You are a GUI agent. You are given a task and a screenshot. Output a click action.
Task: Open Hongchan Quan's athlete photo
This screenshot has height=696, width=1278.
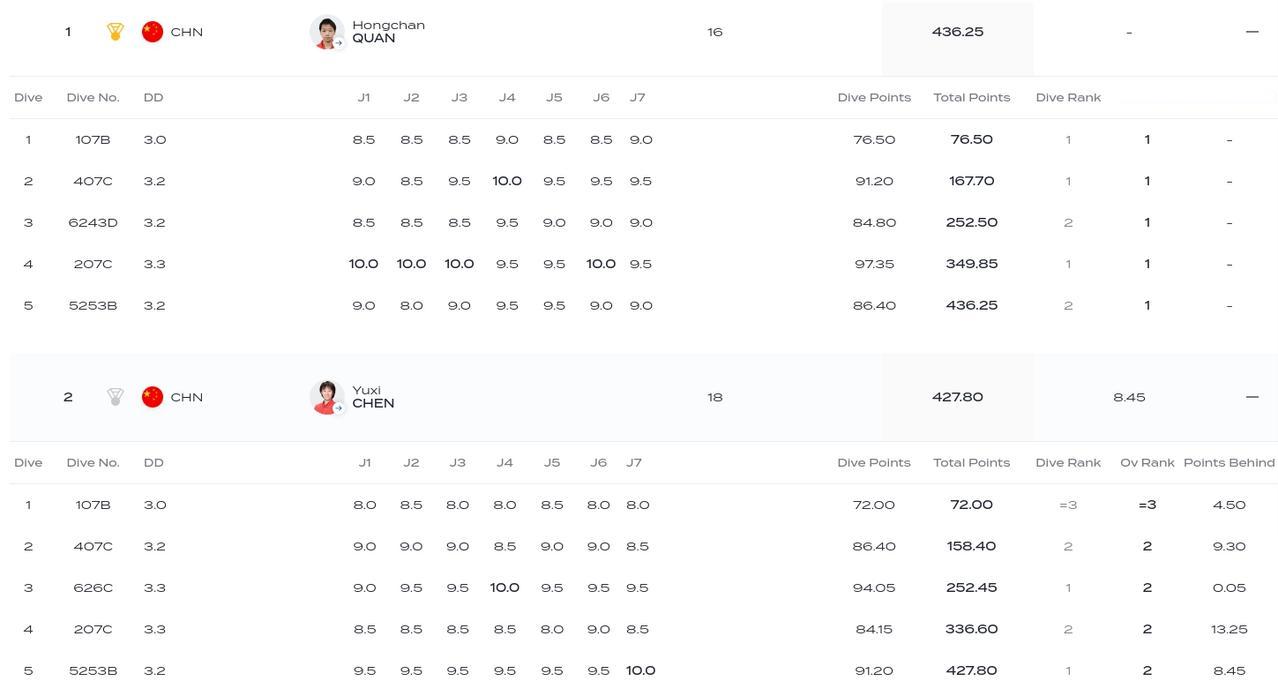(327, 32)
